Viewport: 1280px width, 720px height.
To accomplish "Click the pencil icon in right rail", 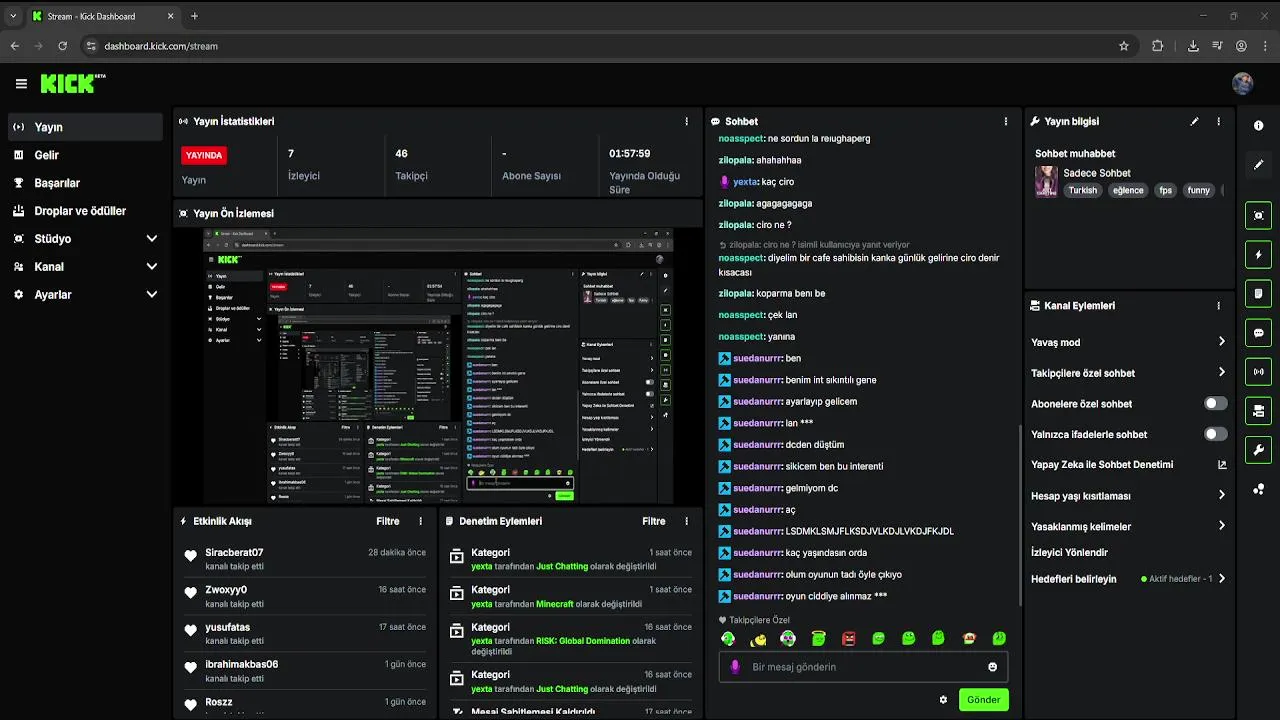I will (1258, 164).
